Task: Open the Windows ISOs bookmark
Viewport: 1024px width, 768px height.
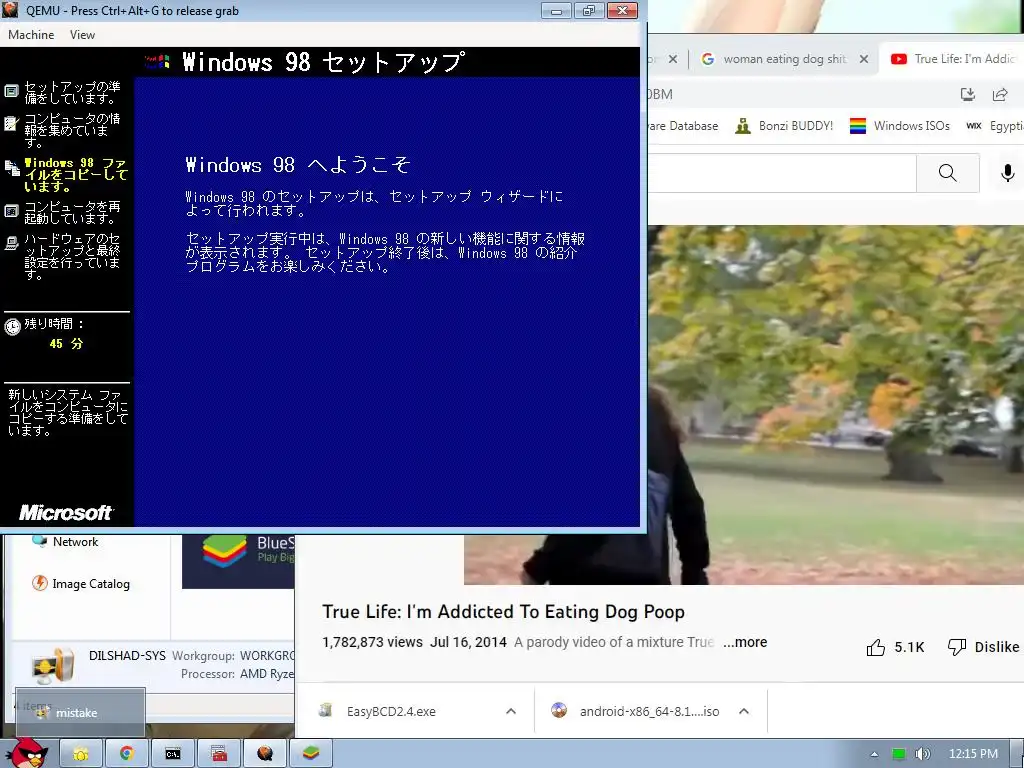Action: click(899, 126)
